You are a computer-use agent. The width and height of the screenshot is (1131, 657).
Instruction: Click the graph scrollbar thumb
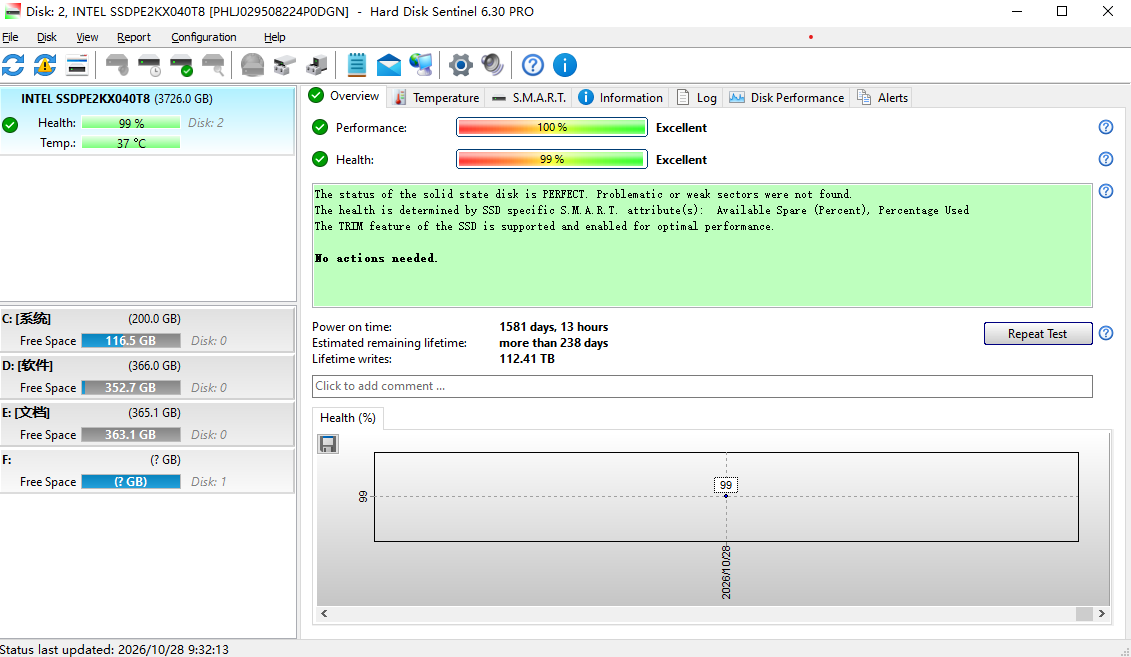1084,613
